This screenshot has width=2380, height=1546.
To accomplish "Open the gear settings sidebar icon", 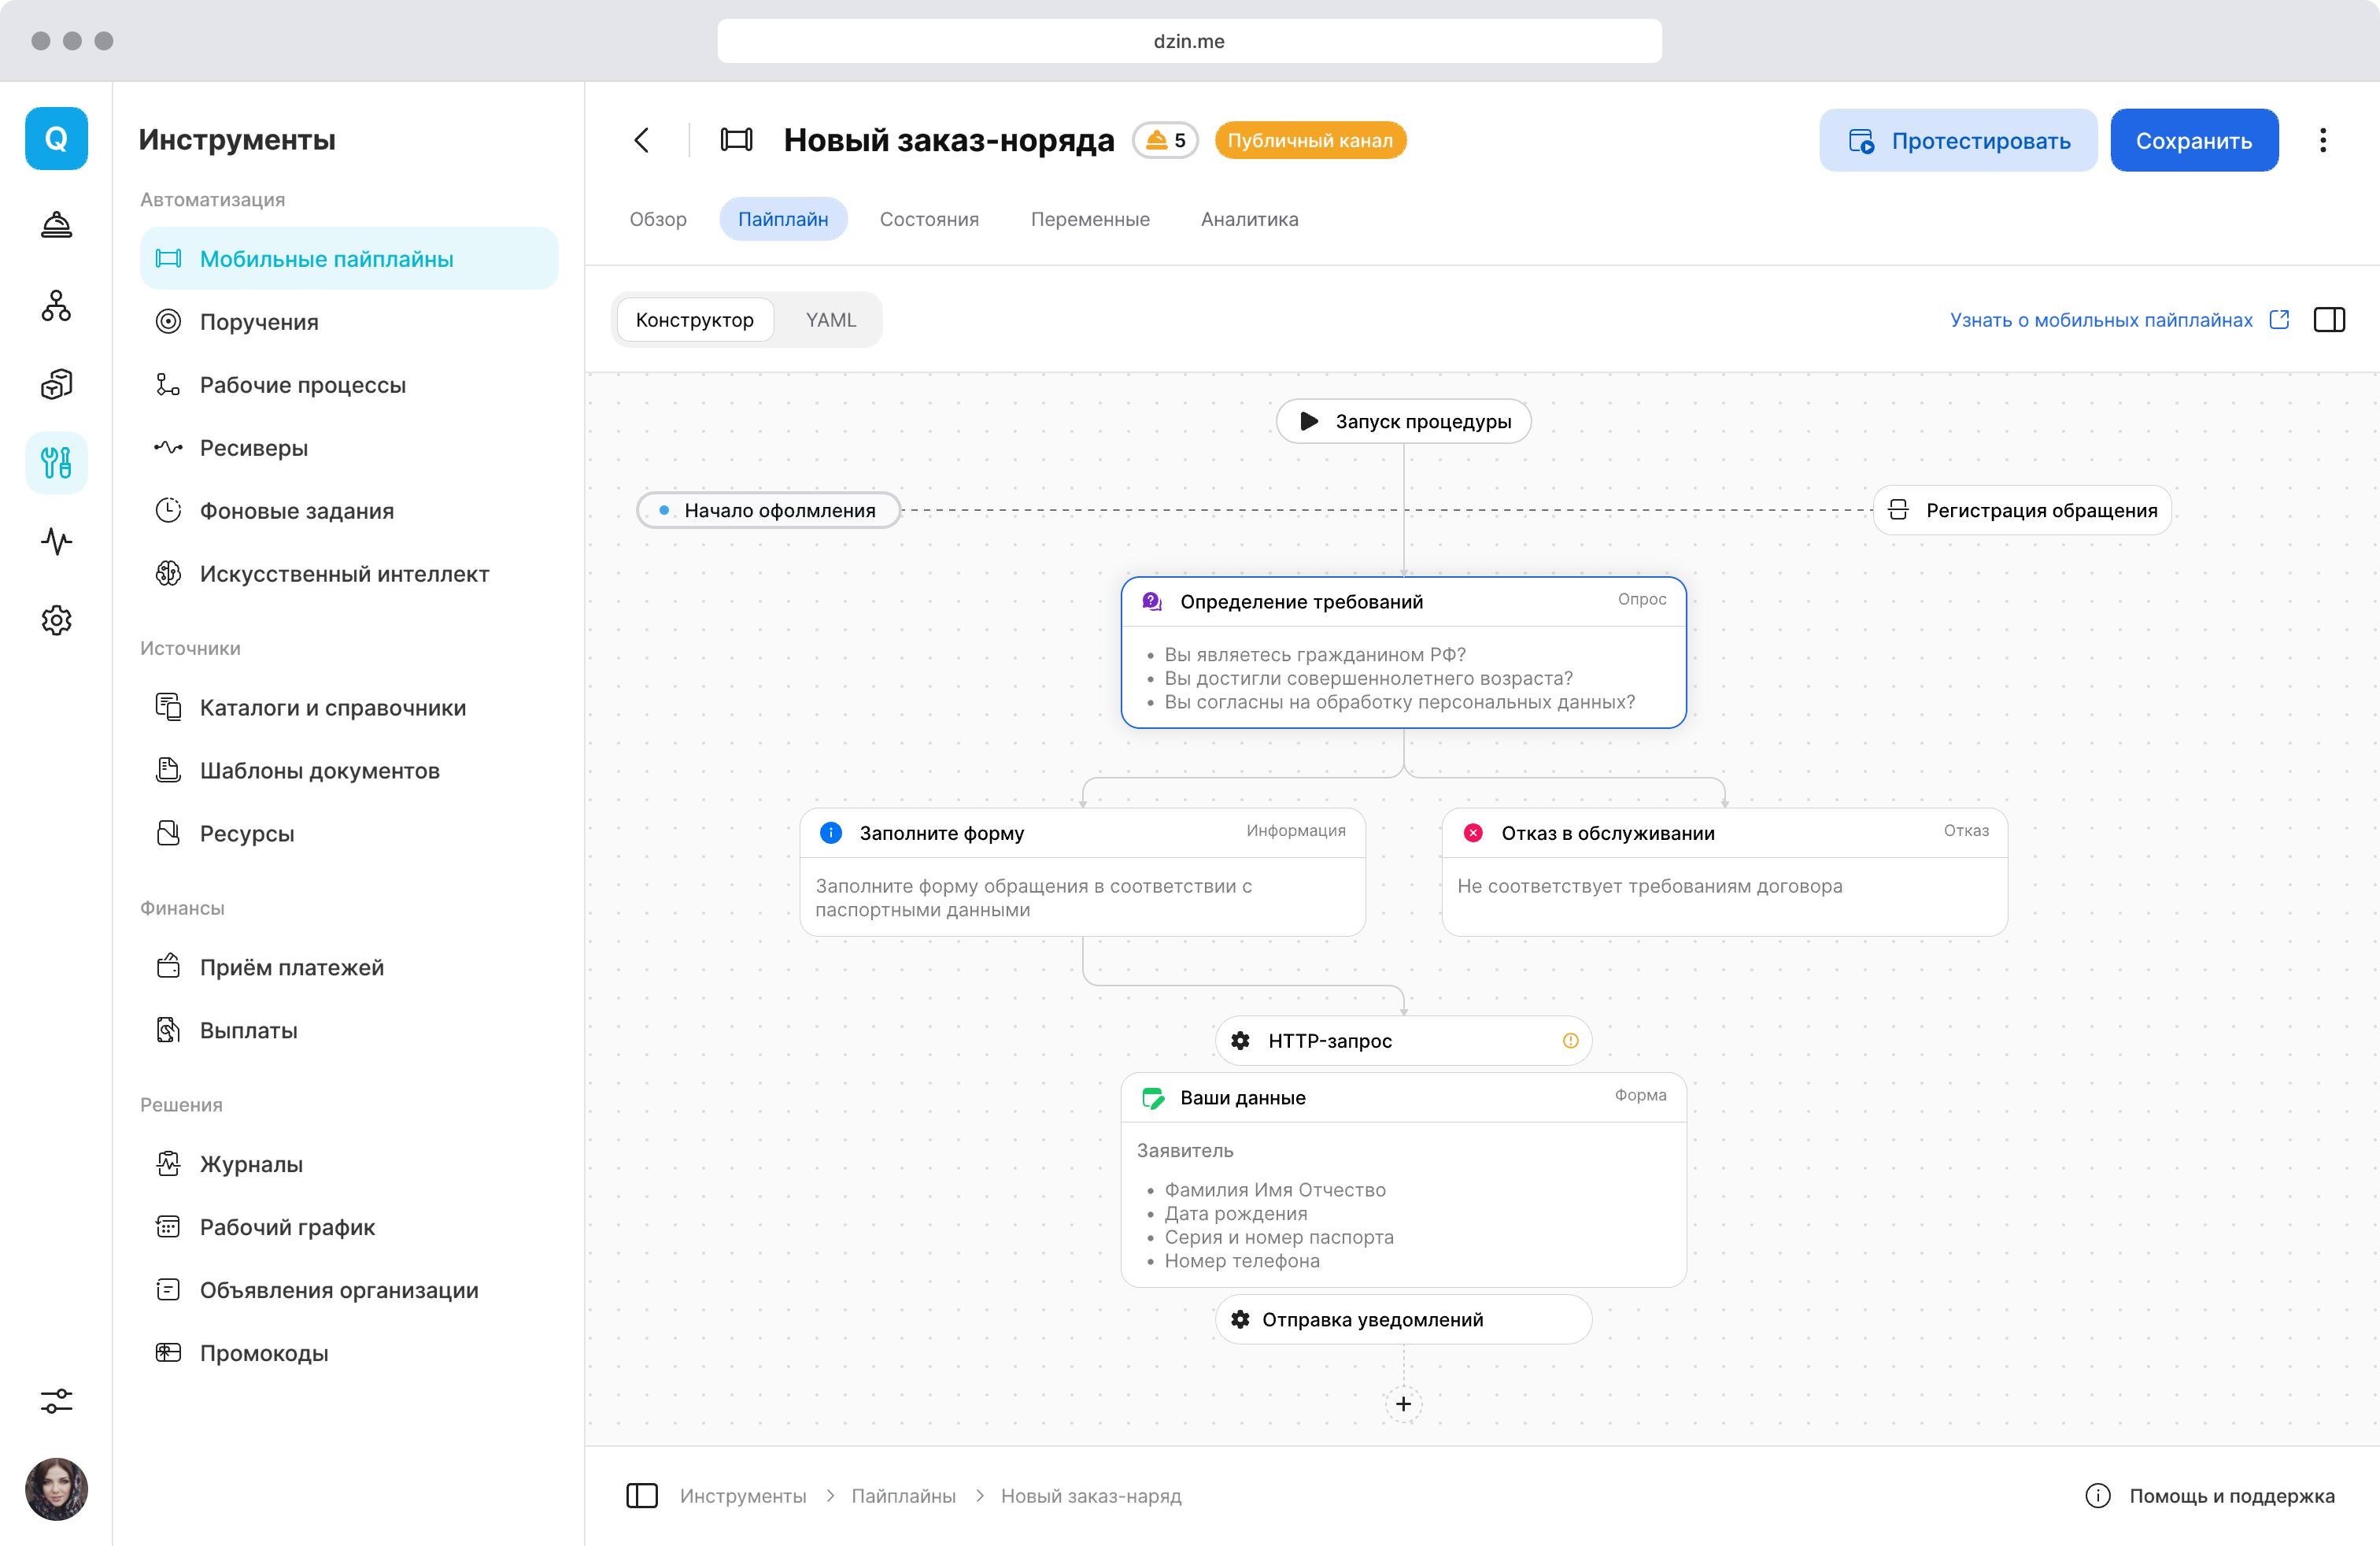I will (x=56, y=620).
